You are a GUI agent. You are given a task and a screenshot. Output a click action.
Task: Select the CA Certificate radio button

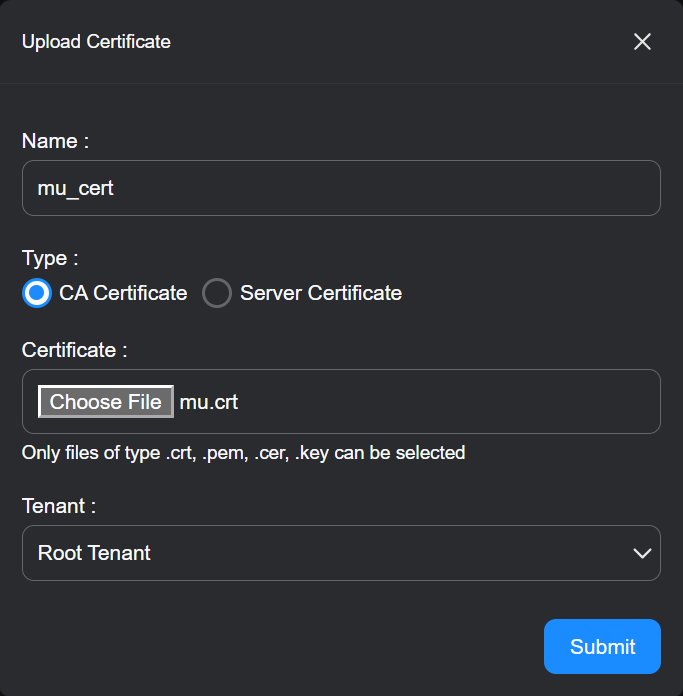coord(37,293)
